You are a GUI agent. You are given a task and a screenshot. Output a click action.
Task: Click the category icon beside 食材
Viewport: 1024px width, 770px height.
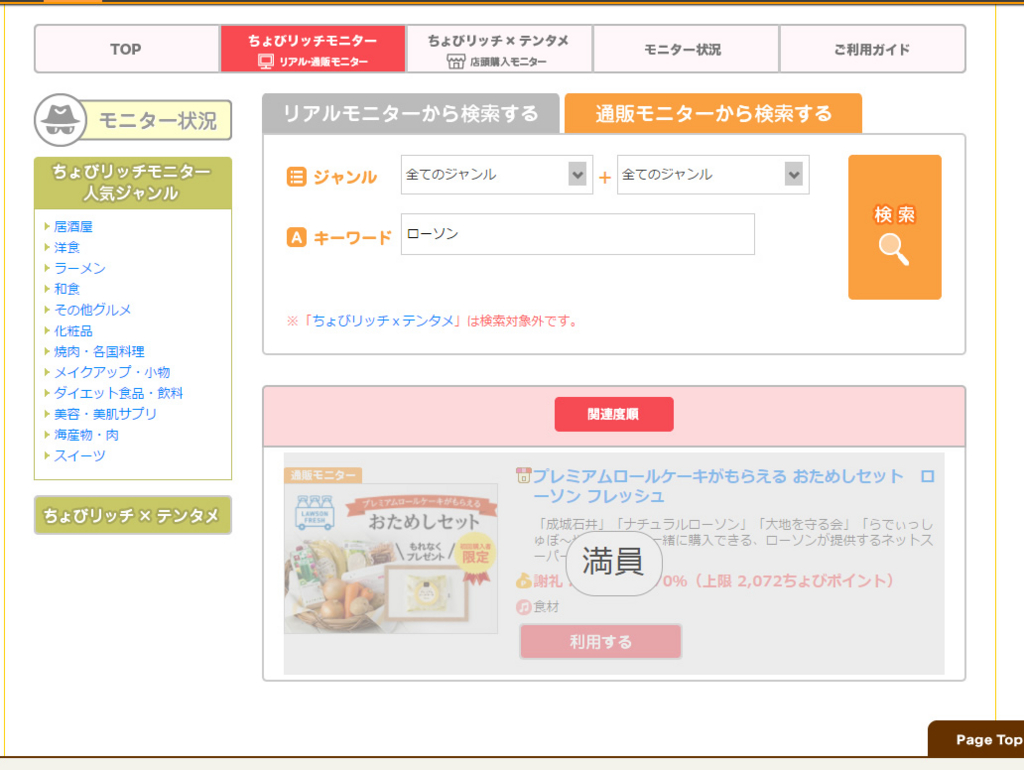point(523,607)
